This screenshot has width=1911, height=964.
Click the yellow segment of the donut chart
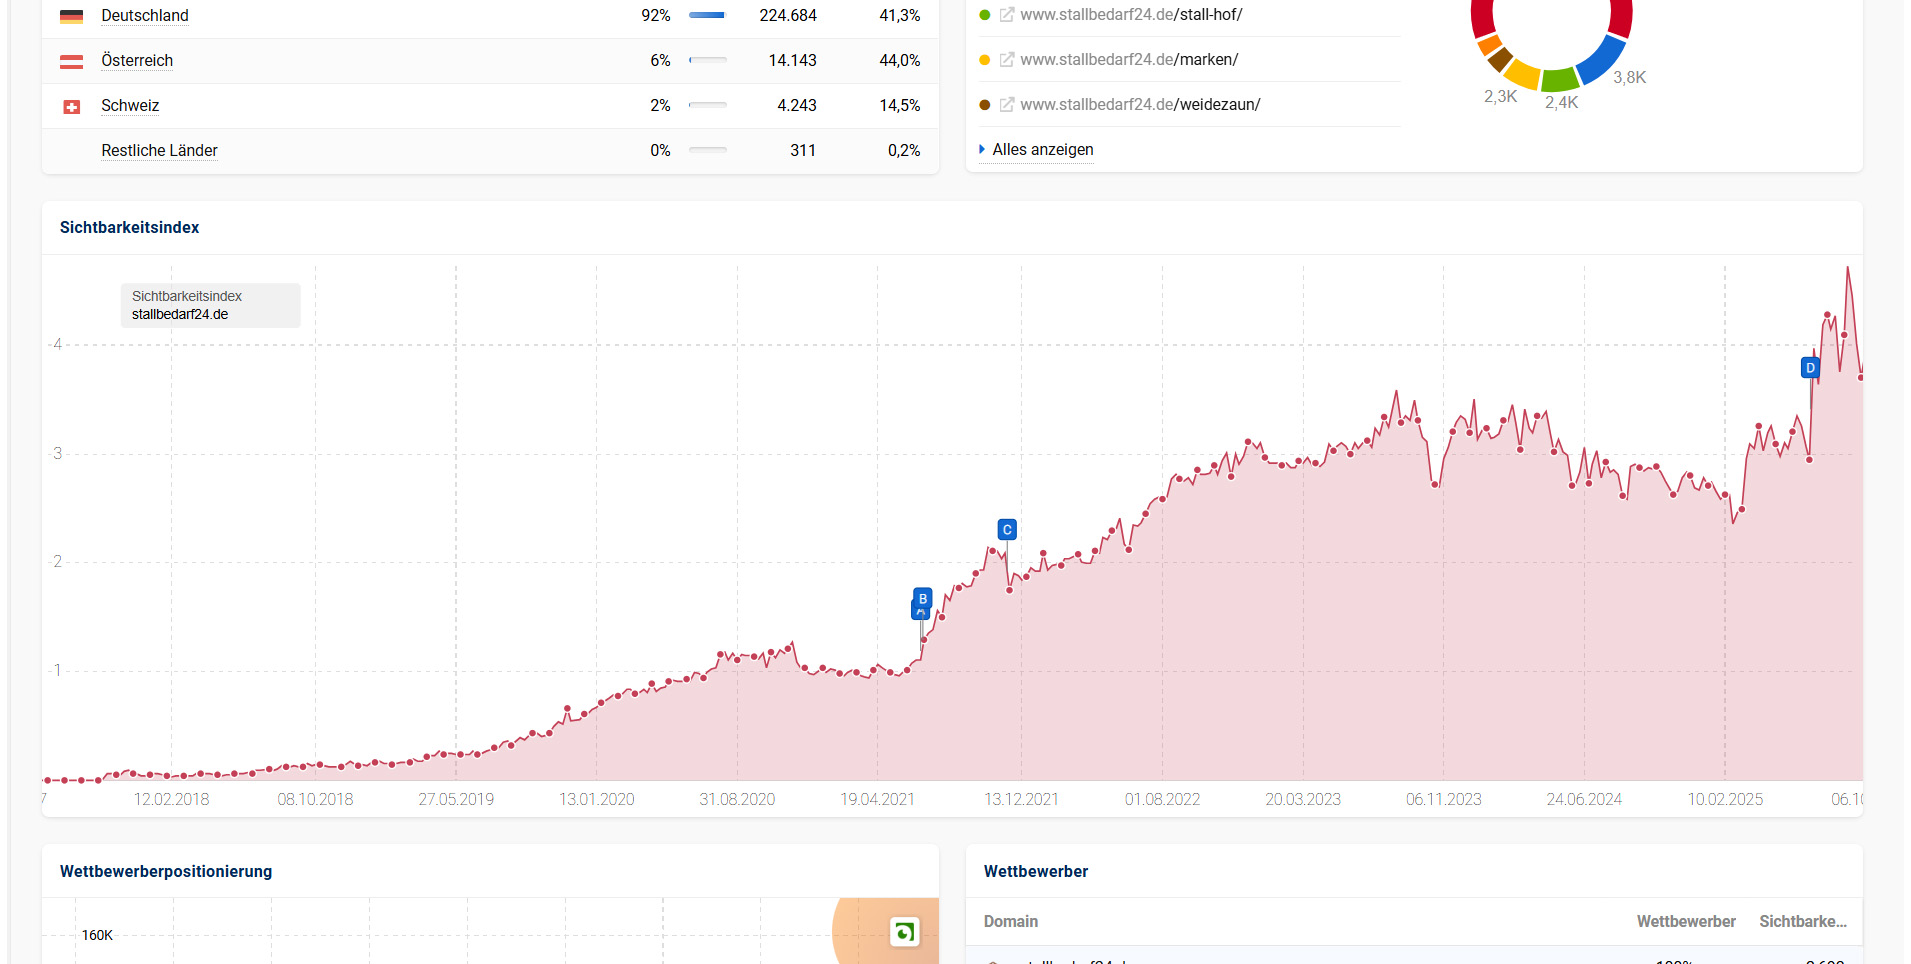1521,73
